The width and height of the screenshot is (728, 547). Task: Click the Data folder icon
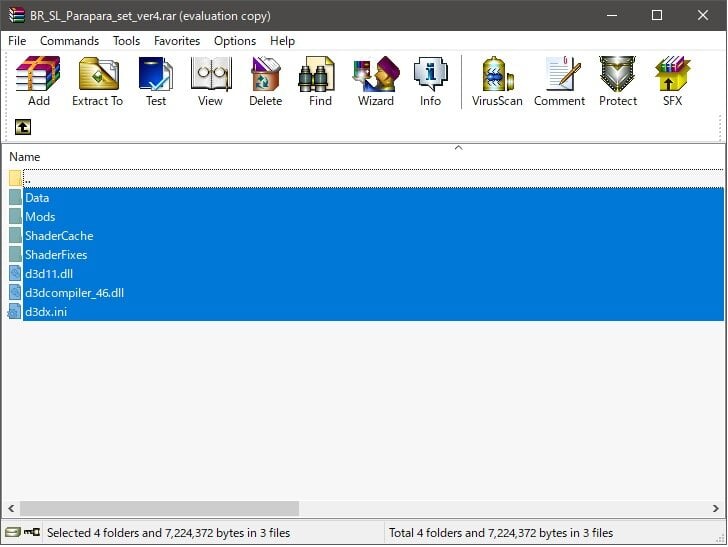tap(15, 197)
